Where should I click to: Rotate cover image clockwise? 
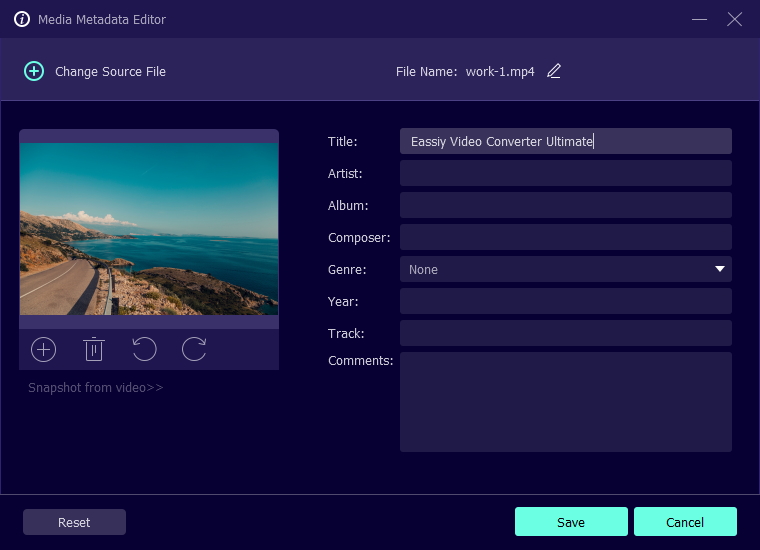194,349
